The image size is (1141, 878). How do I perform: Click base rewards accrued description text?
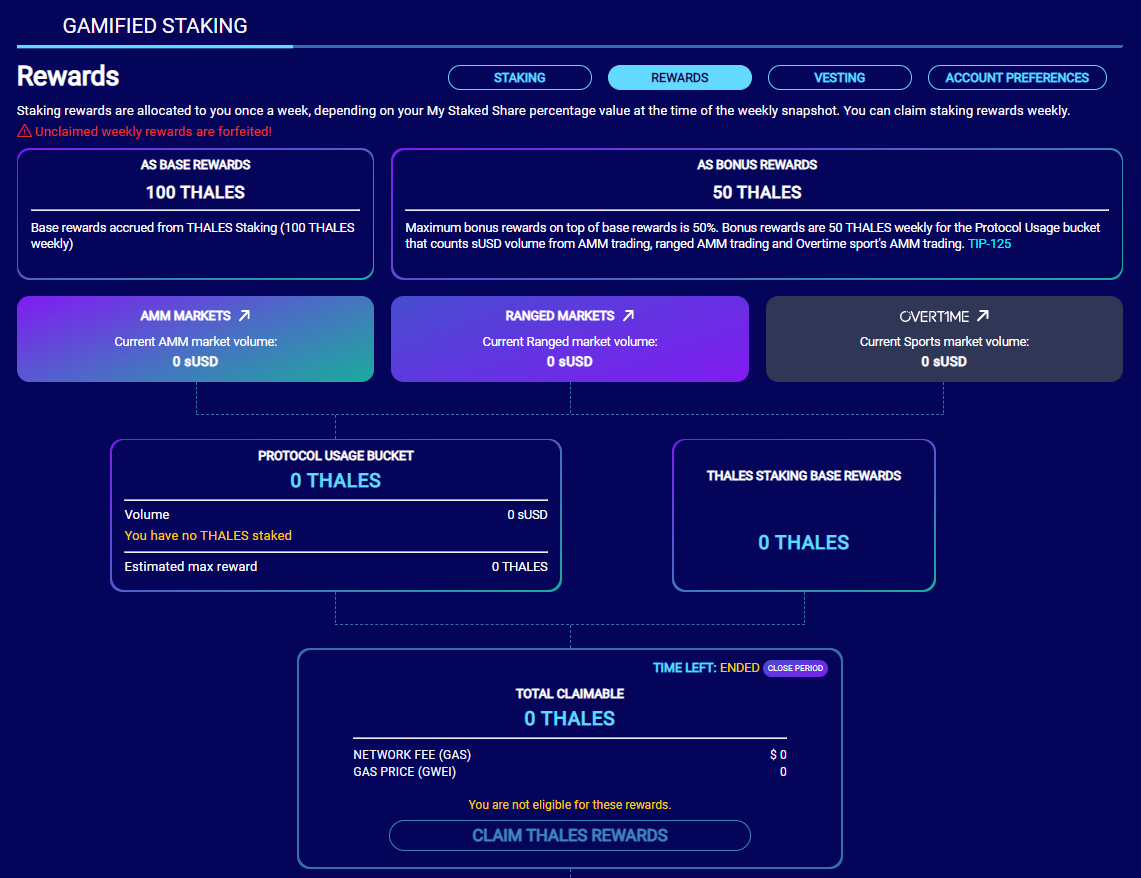point(193,236)
